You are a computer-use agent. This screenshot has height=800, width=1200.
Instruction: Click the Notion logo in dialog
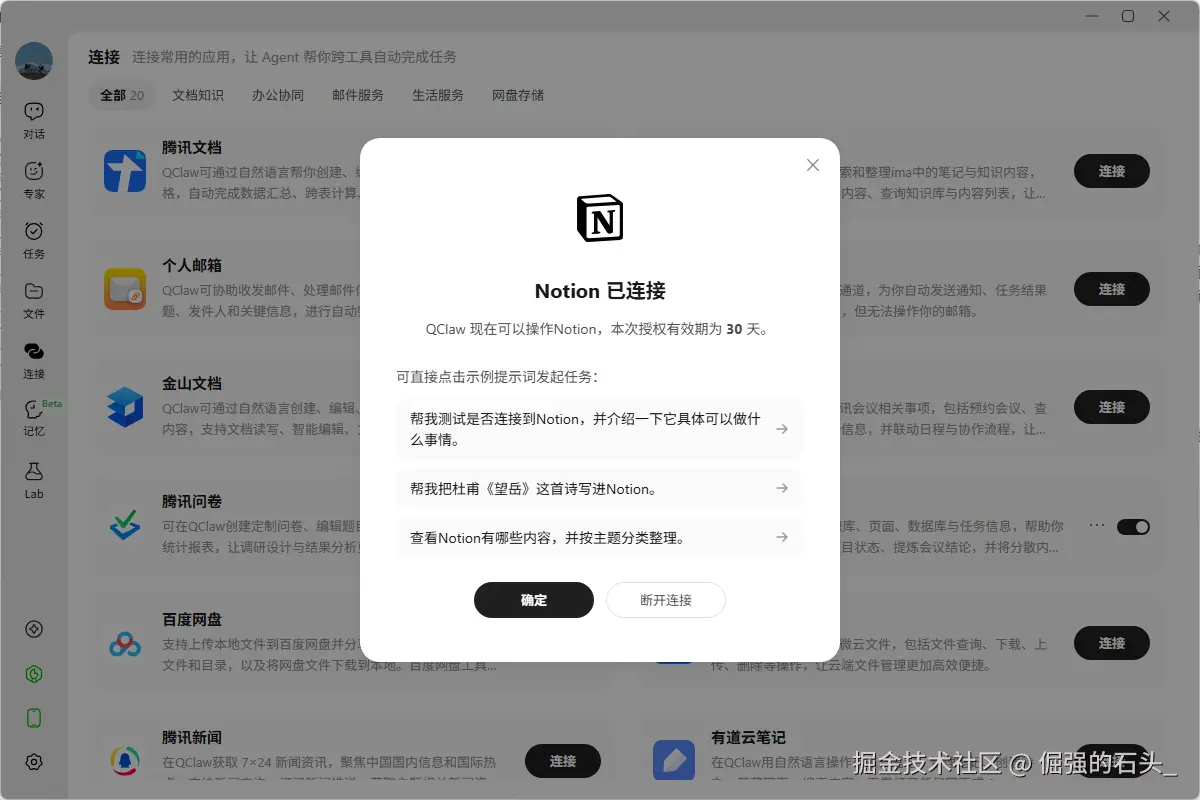600,218
